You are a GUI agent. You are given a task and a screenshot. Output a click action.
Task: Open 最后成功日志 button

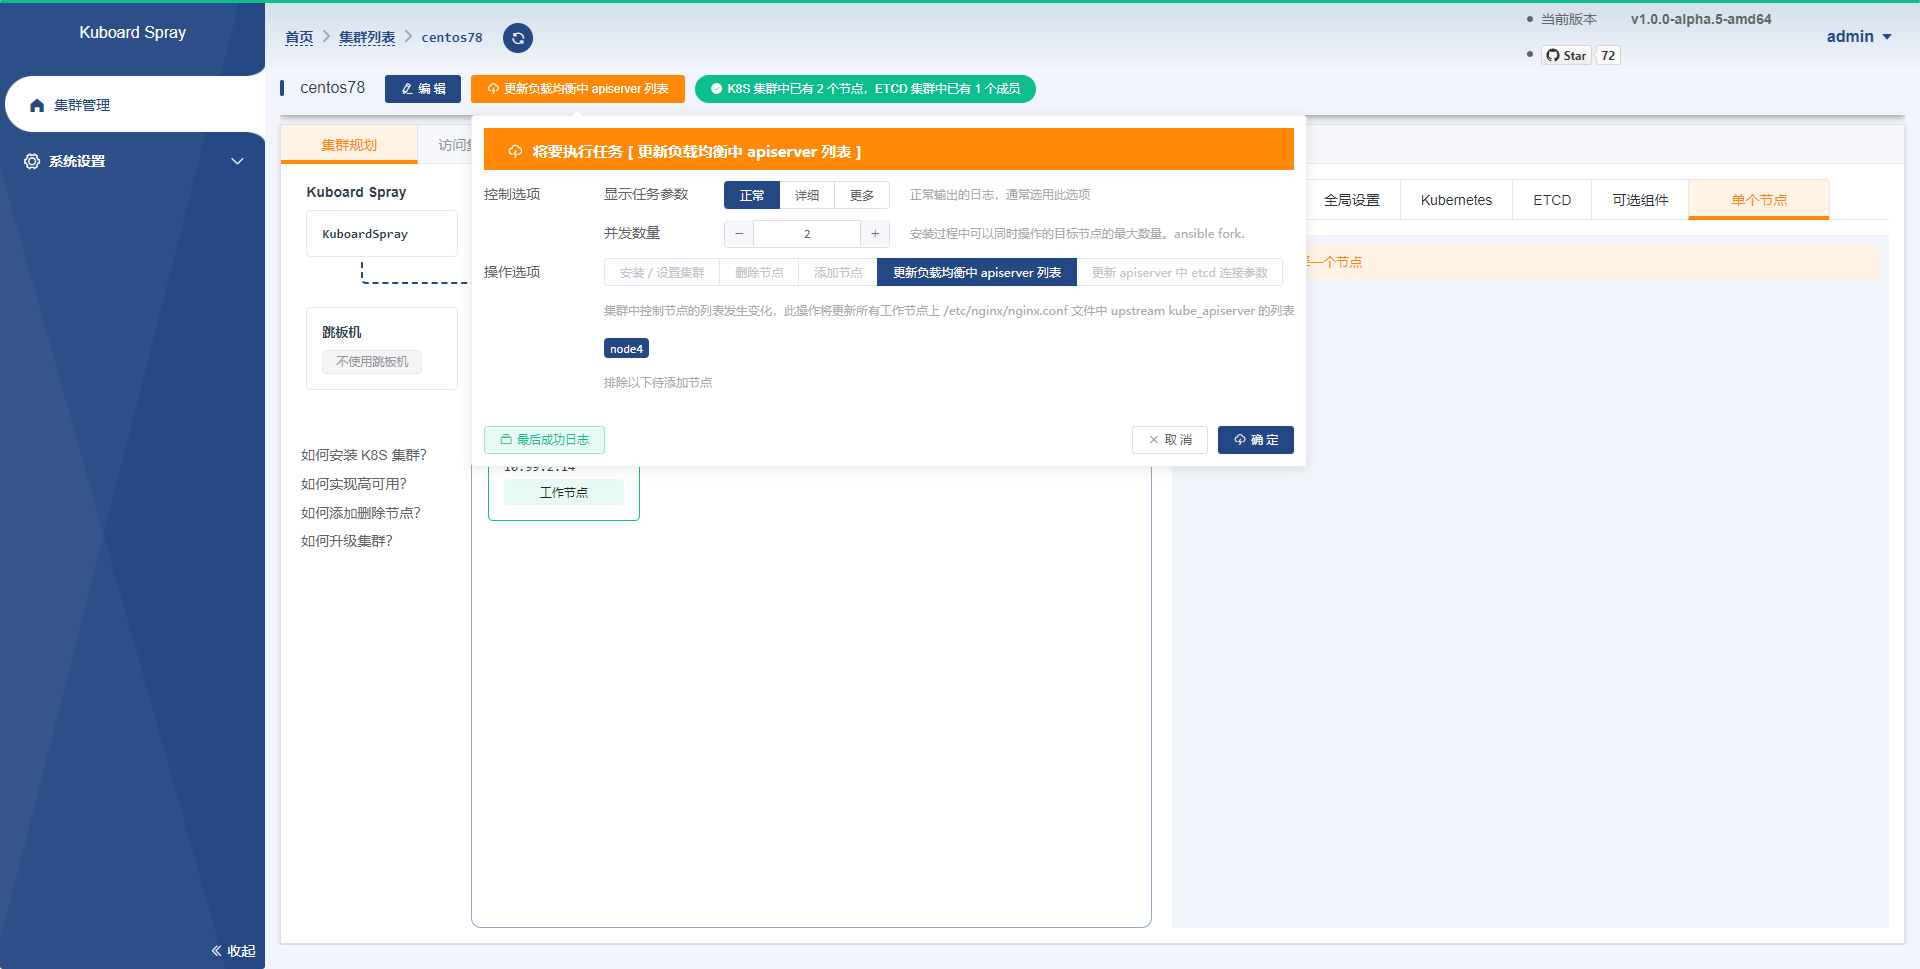pos(544,440)
